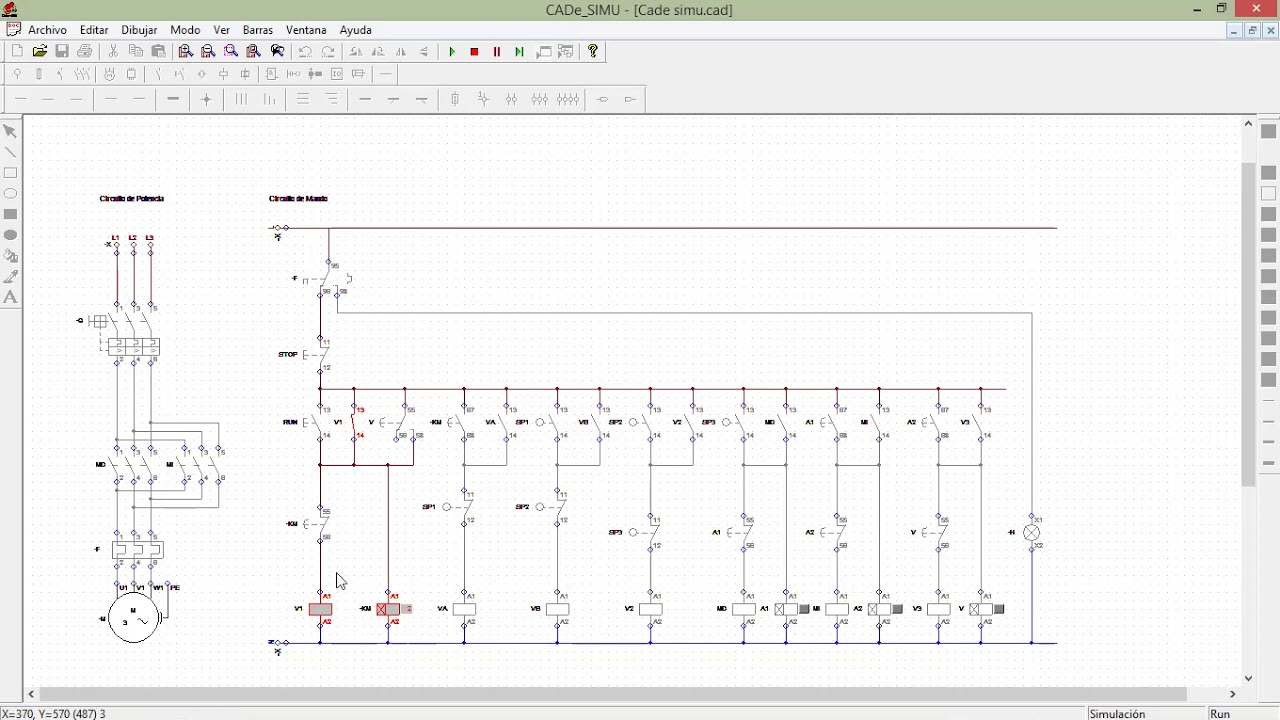Create a new file with the blank page icon
The height and width of the screenshot is (720, 1280).
17,51
